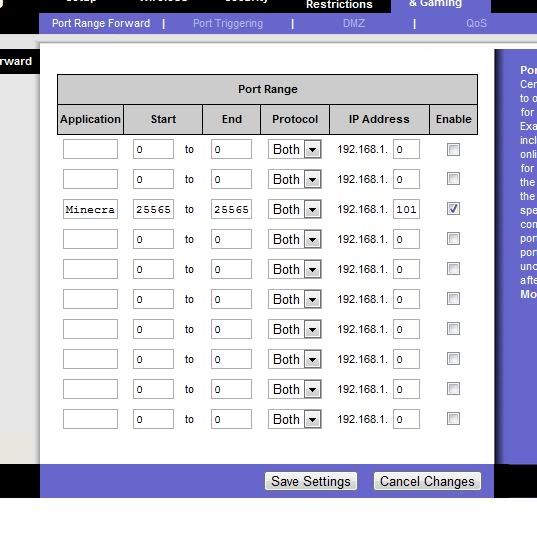Click the Start port field showing 25565
Screen dimensions: 537x542
(x=153, y=209)
